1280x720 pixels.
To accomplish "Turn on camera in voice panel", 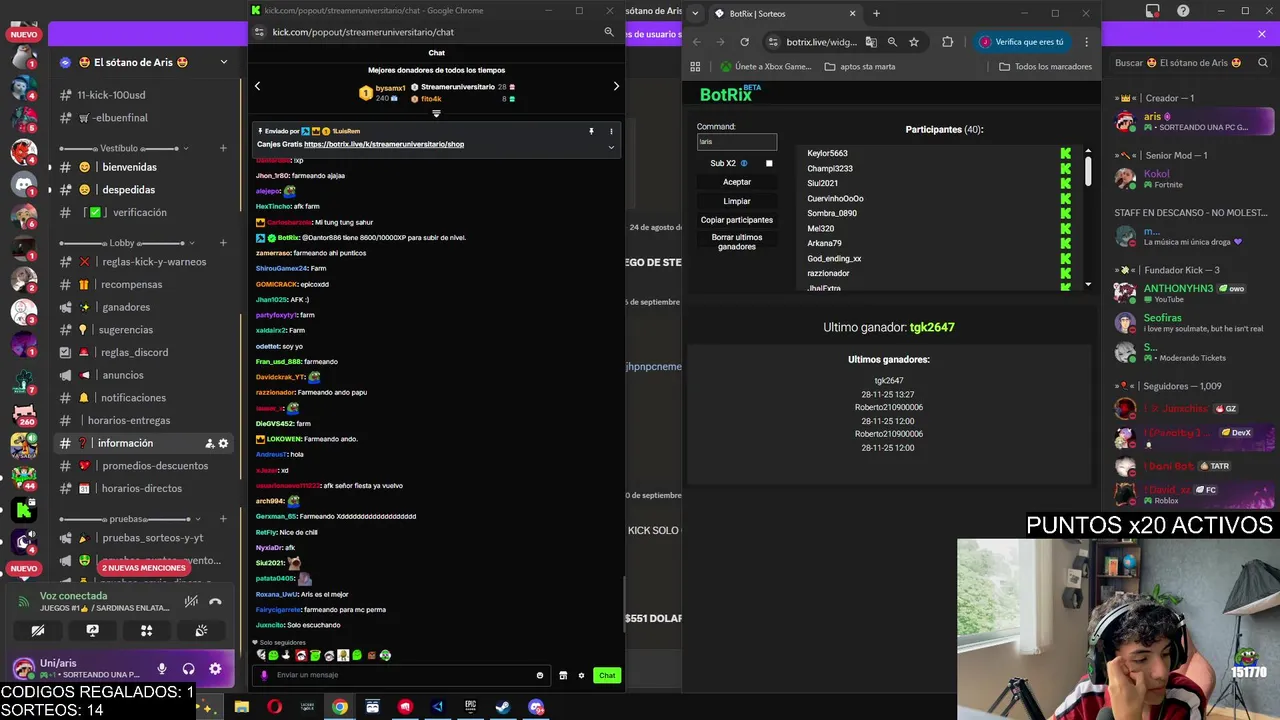I will [x=38, y=631].
